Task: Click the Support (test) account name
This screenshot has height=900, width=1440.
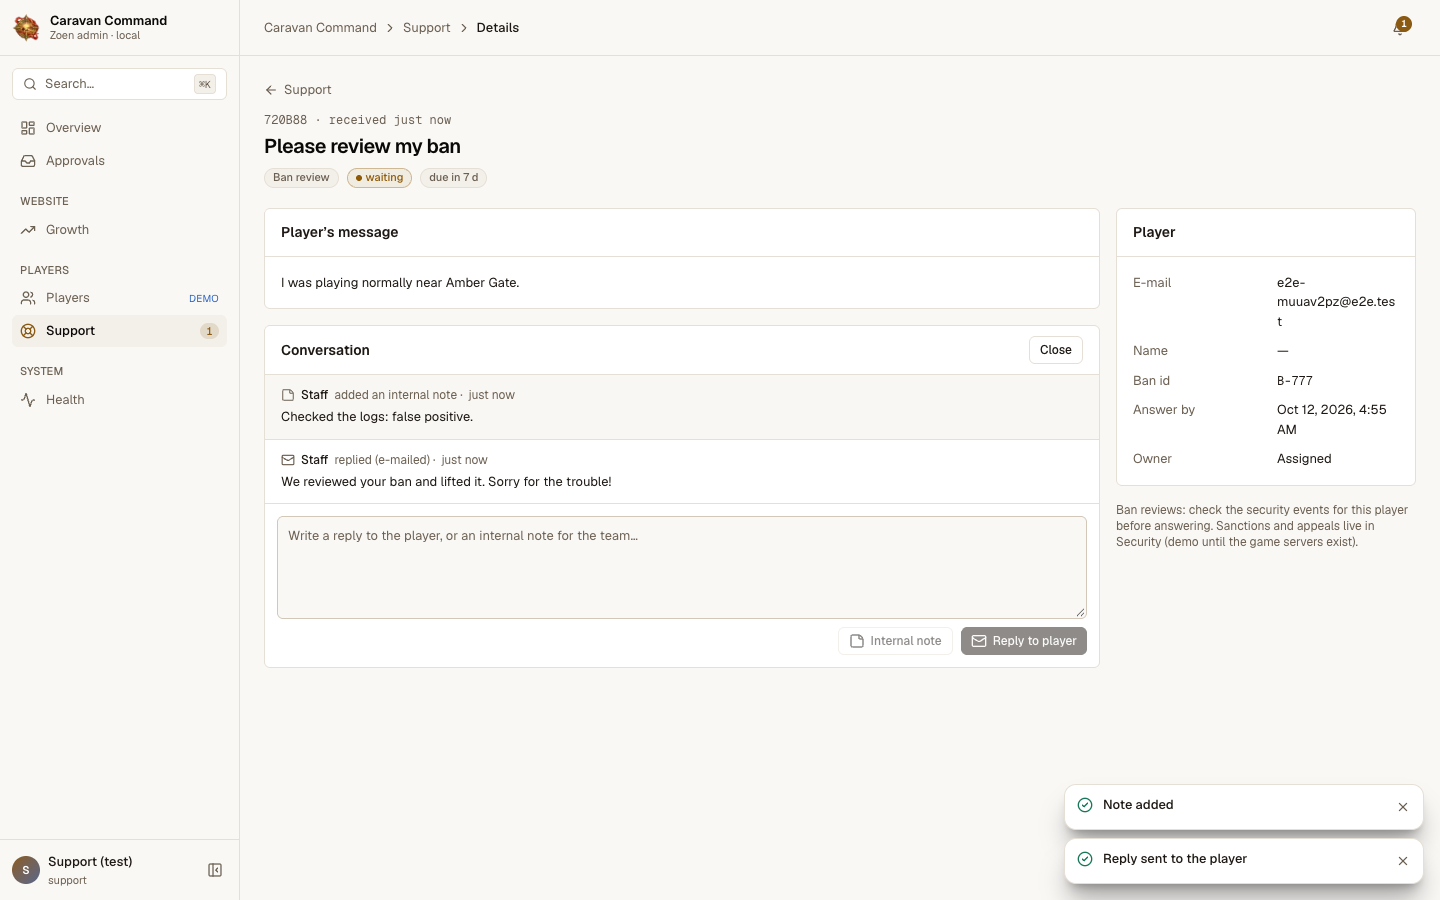Action: [90, 862]
